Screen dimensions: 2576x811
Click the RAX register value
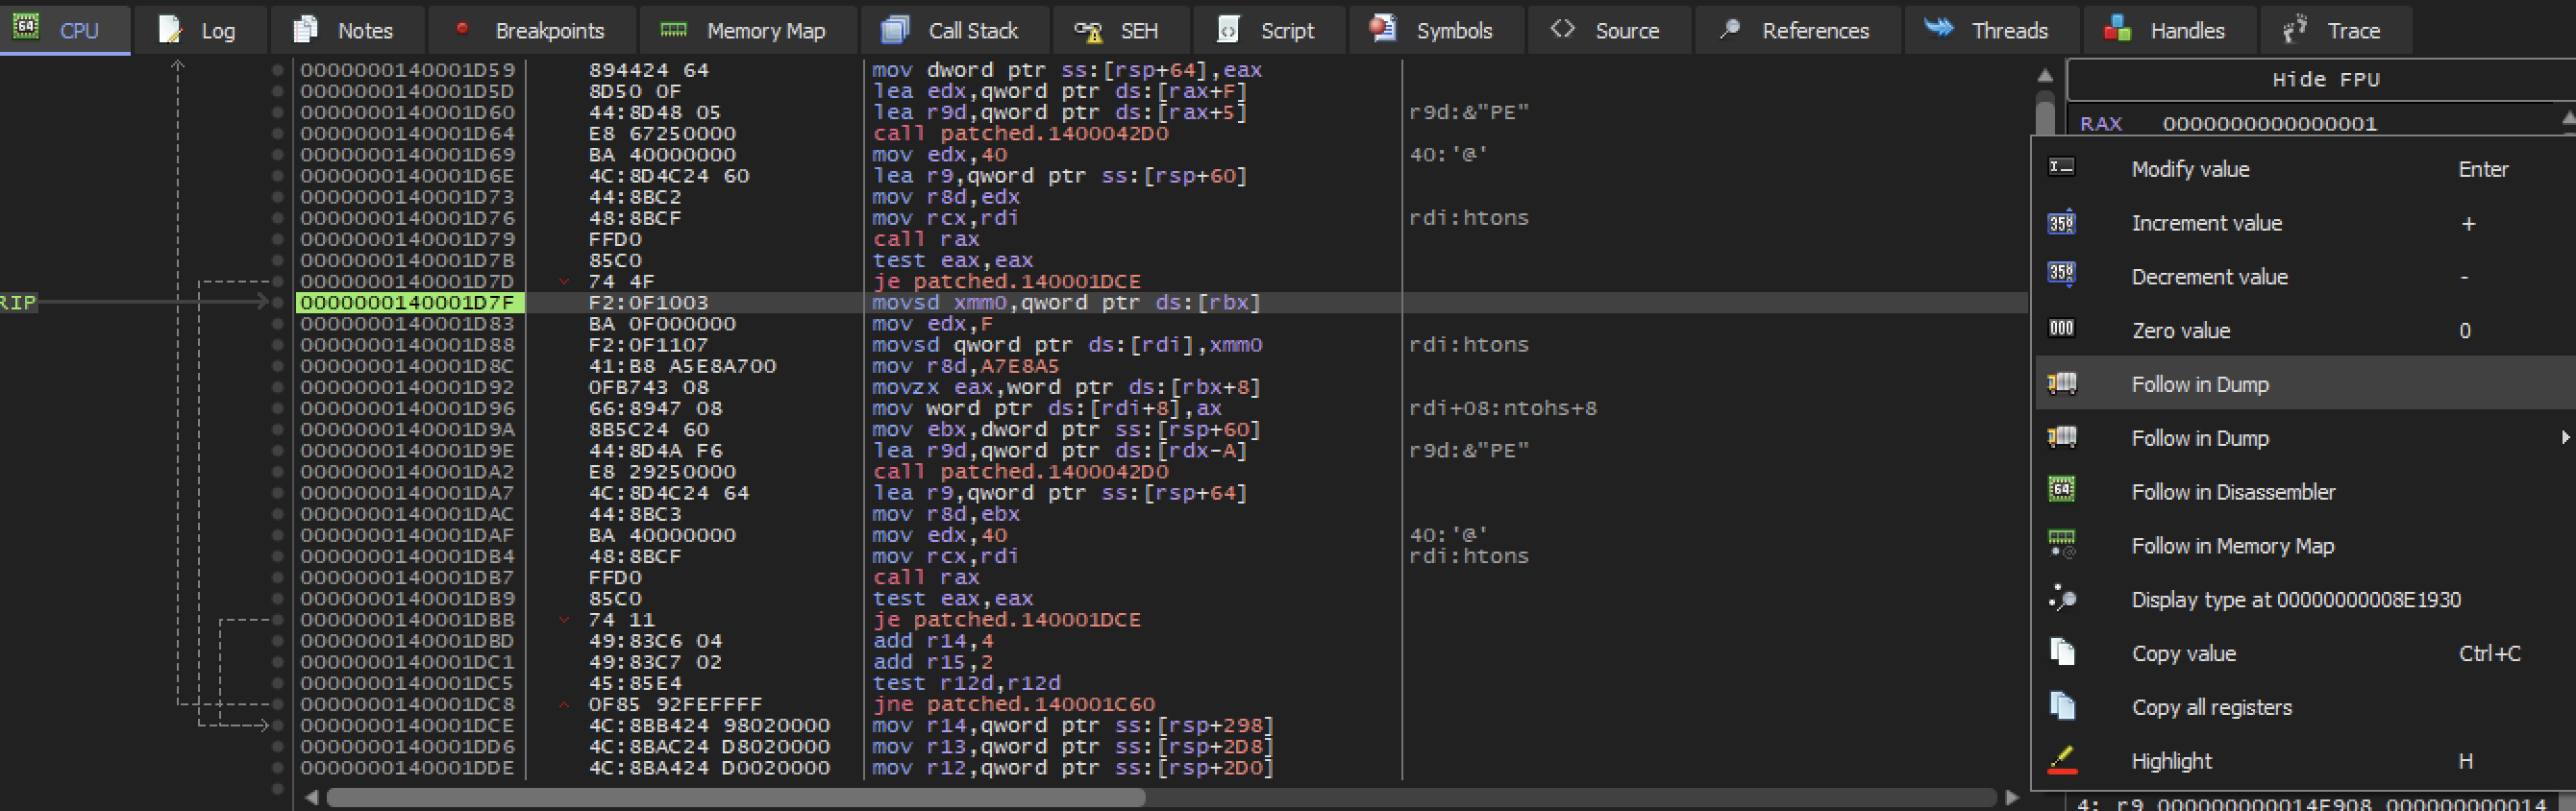click(2269, 124)
